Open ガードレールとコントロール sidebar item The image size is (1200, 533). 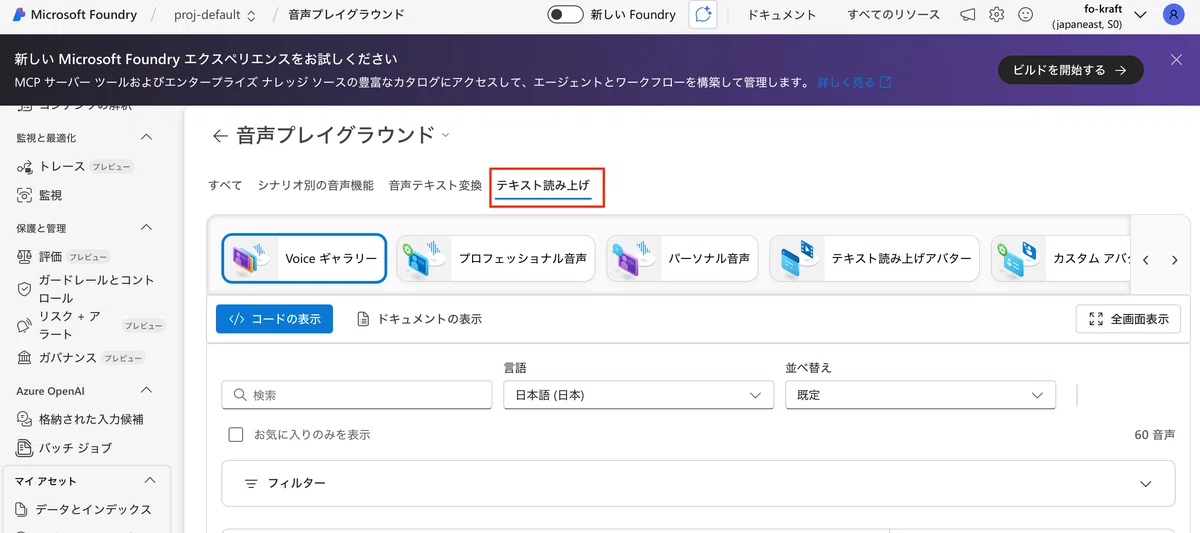(85, 289)
